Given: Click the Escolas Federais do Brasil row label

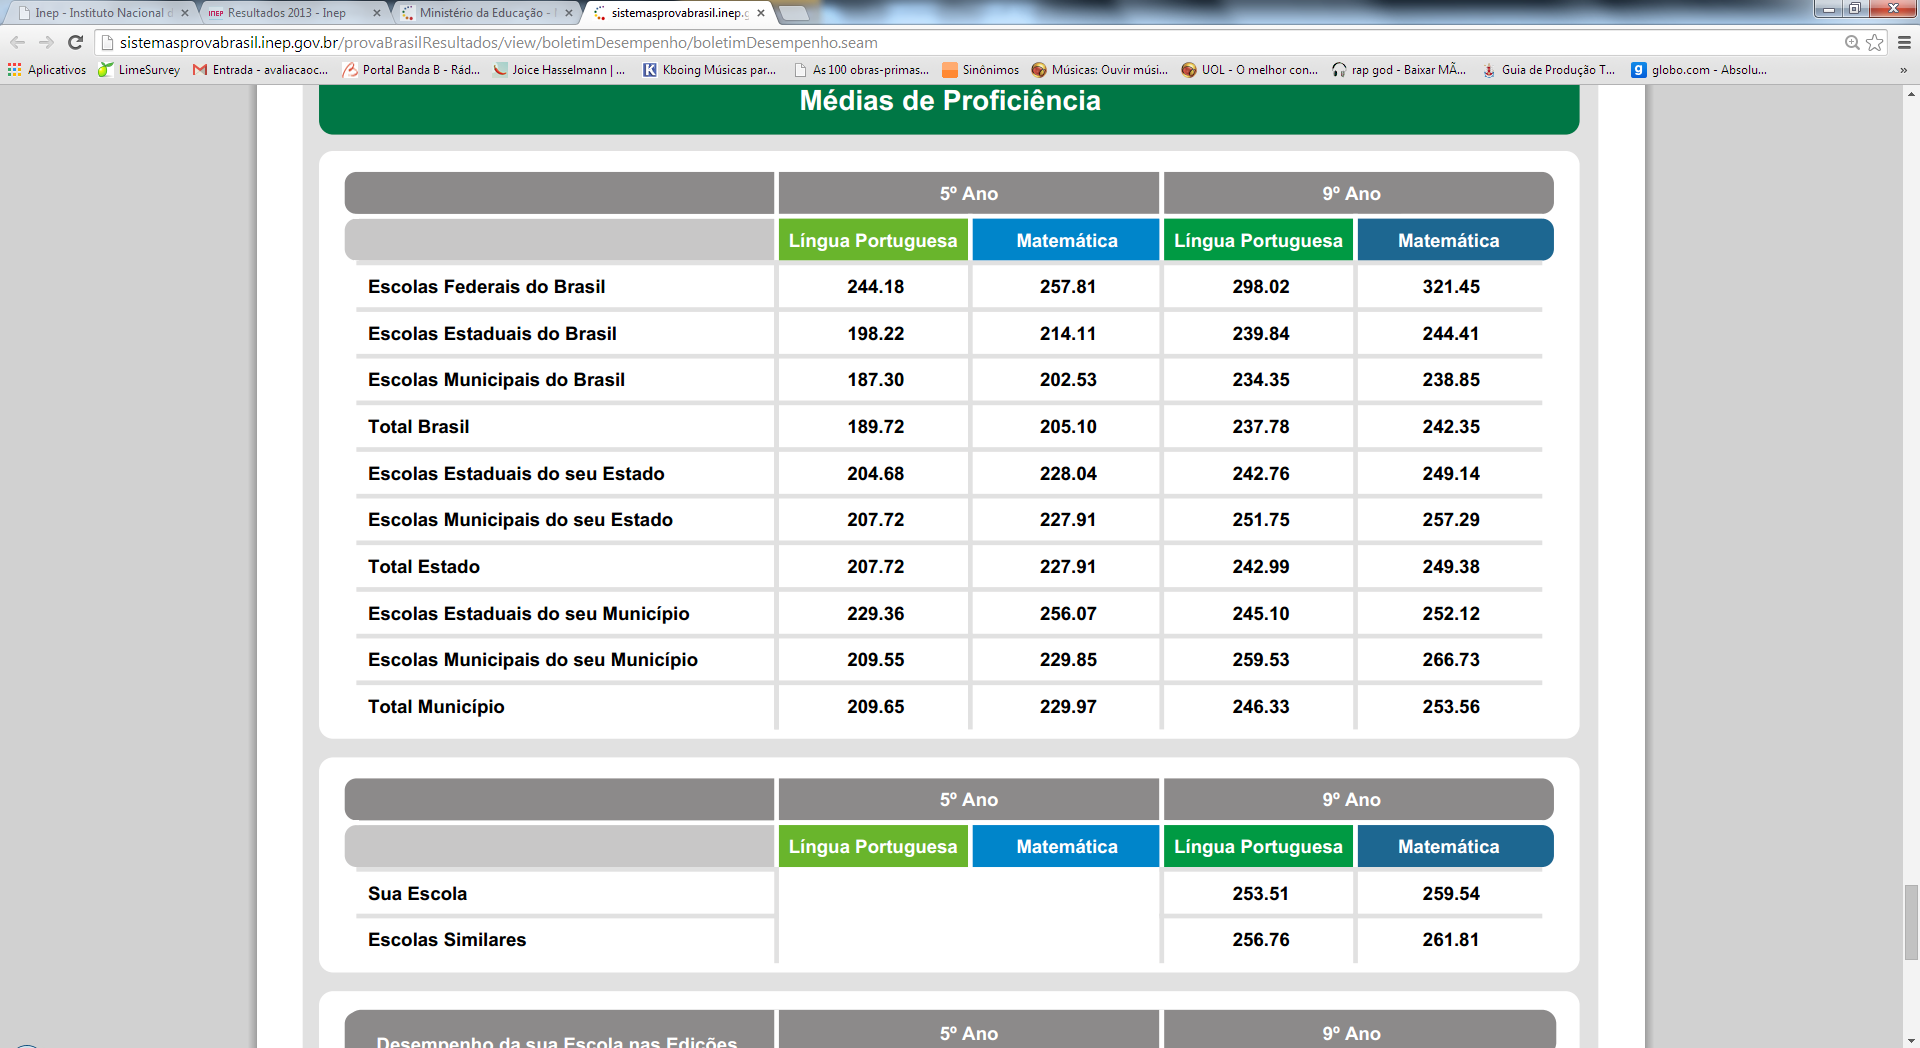Looking at the screenshot, I should click(x=486, y=287).
